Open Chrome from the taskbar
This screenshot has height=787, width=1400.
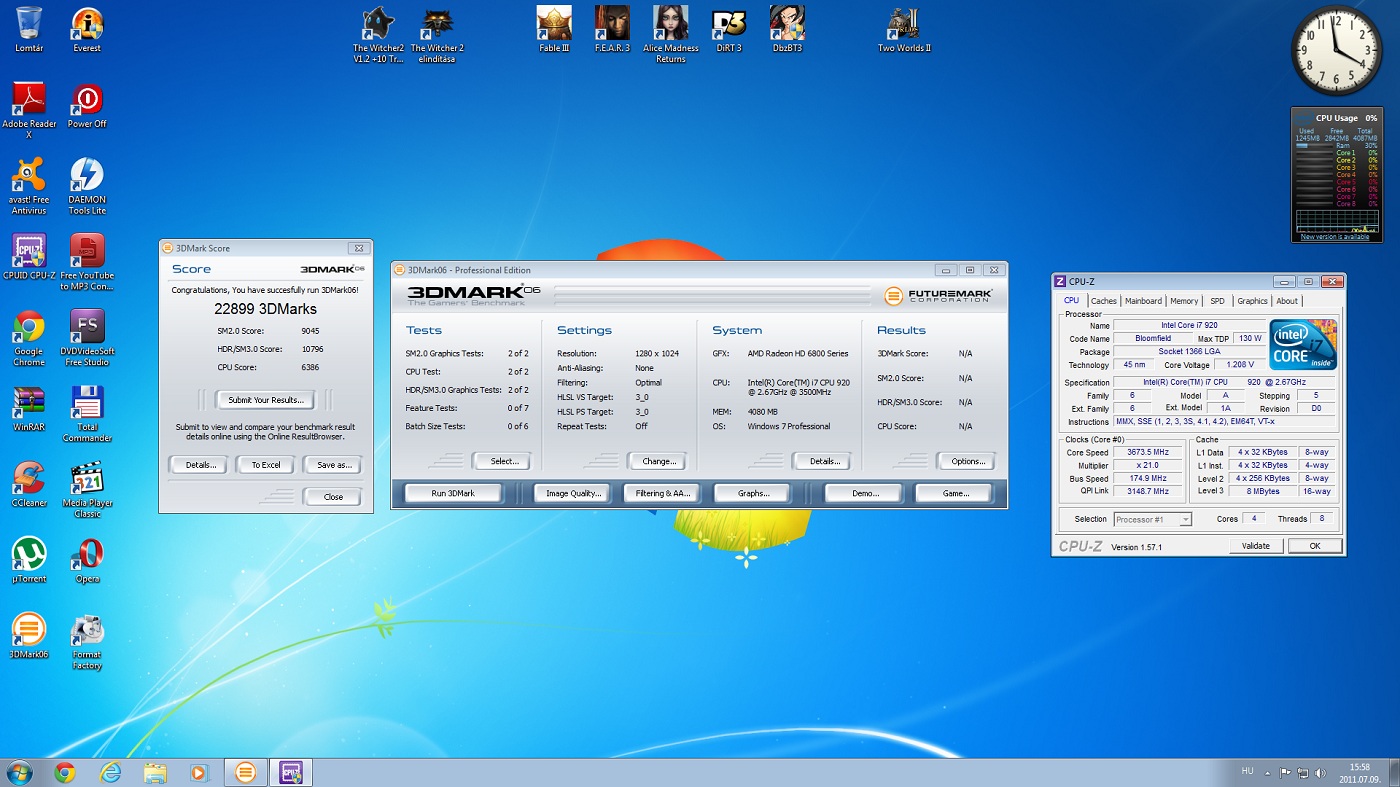pyautogui.click(x=65, y=772)
